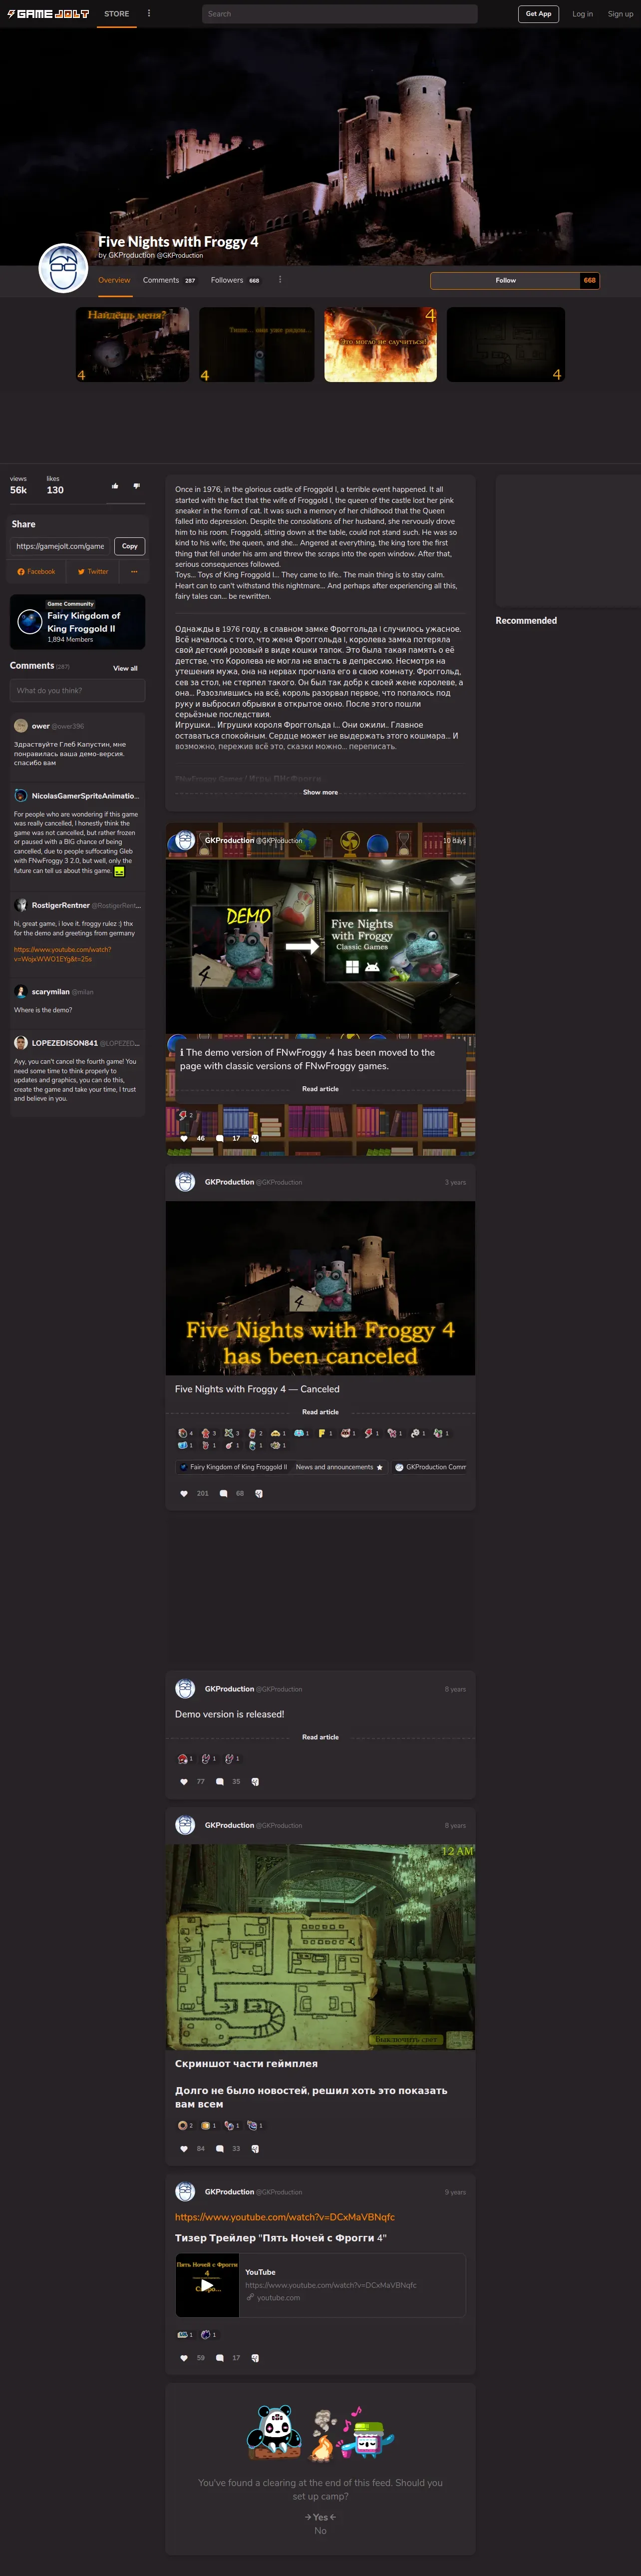Open comments on gameplay screenshot post (33)
This screenshot has width=641, height=2576.
coord(220,2148)
